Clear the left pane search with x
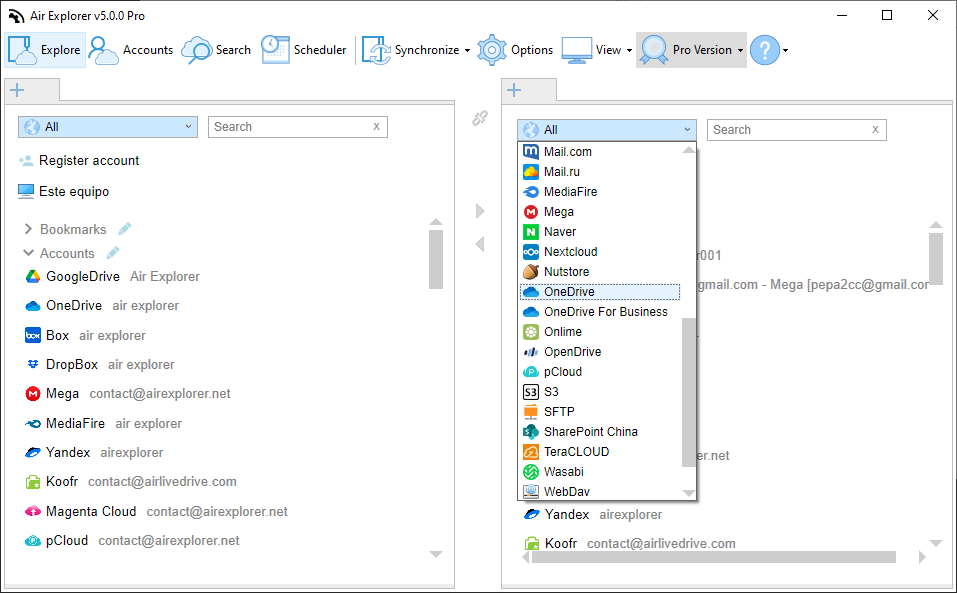This screenshot has height=593, width=957. click(x=377, y=126)
